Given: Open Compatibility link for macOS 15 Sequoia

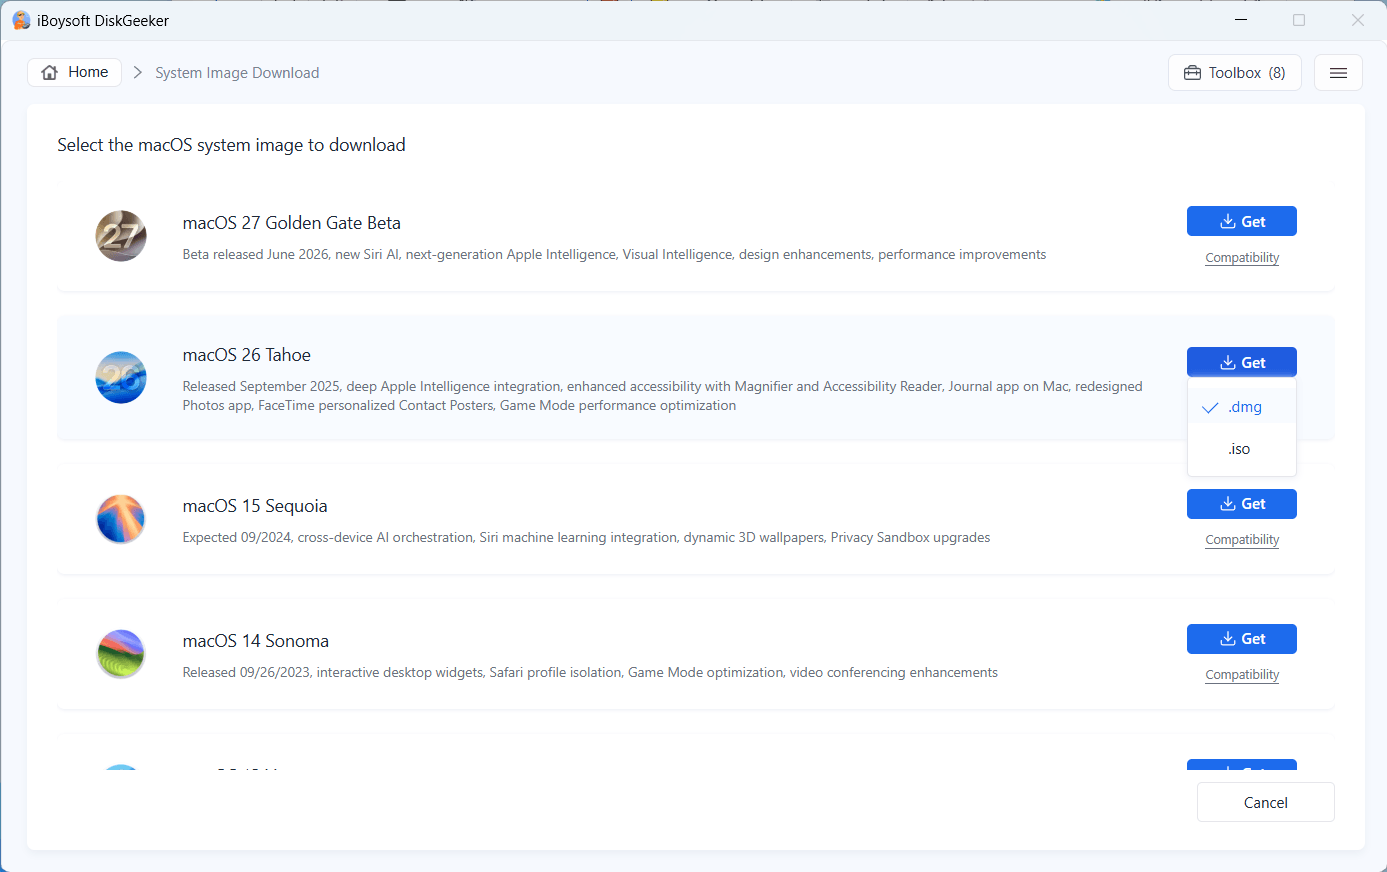Looking at the screenshot, I should pyautogui.click(x=1242, y=540).
